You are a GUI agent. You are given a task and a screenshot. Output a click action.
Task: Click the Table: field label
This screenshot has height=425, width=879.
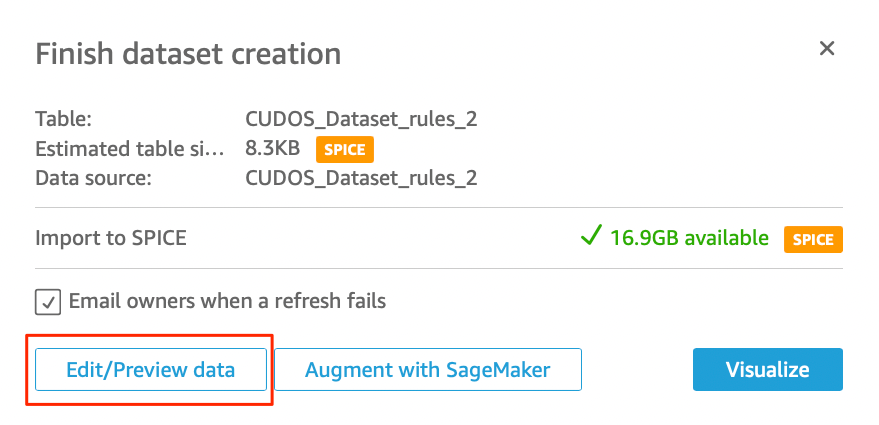63,119
